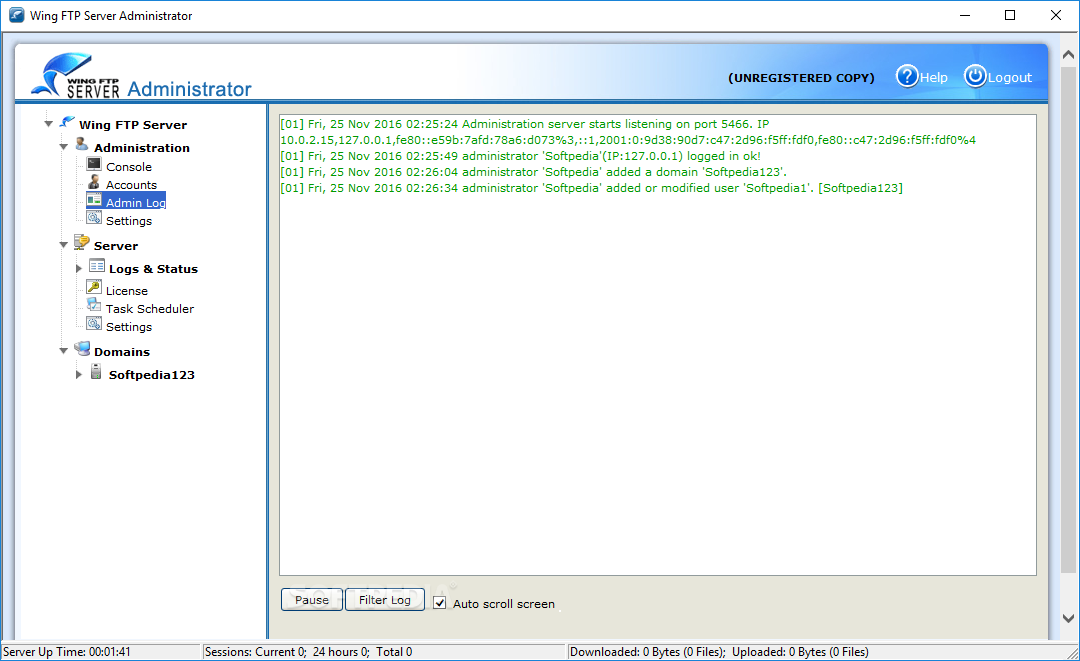Select the Softpedia123 domain label
Viewport: 1080px width, 661px height.
tap(152, 375)
